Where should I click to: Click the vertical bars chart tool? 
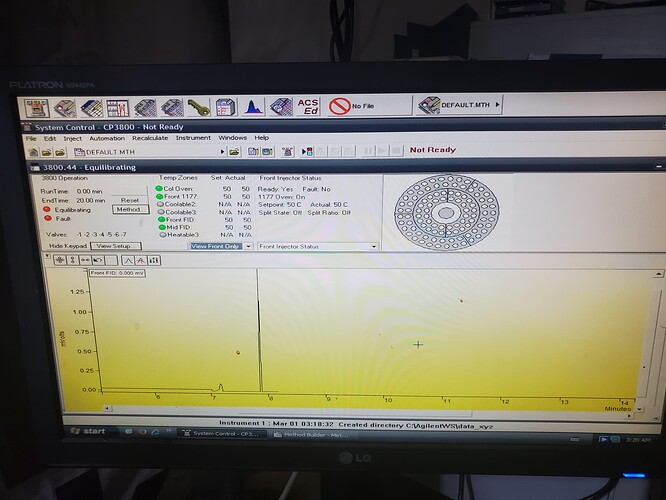(x=154, y=260)
